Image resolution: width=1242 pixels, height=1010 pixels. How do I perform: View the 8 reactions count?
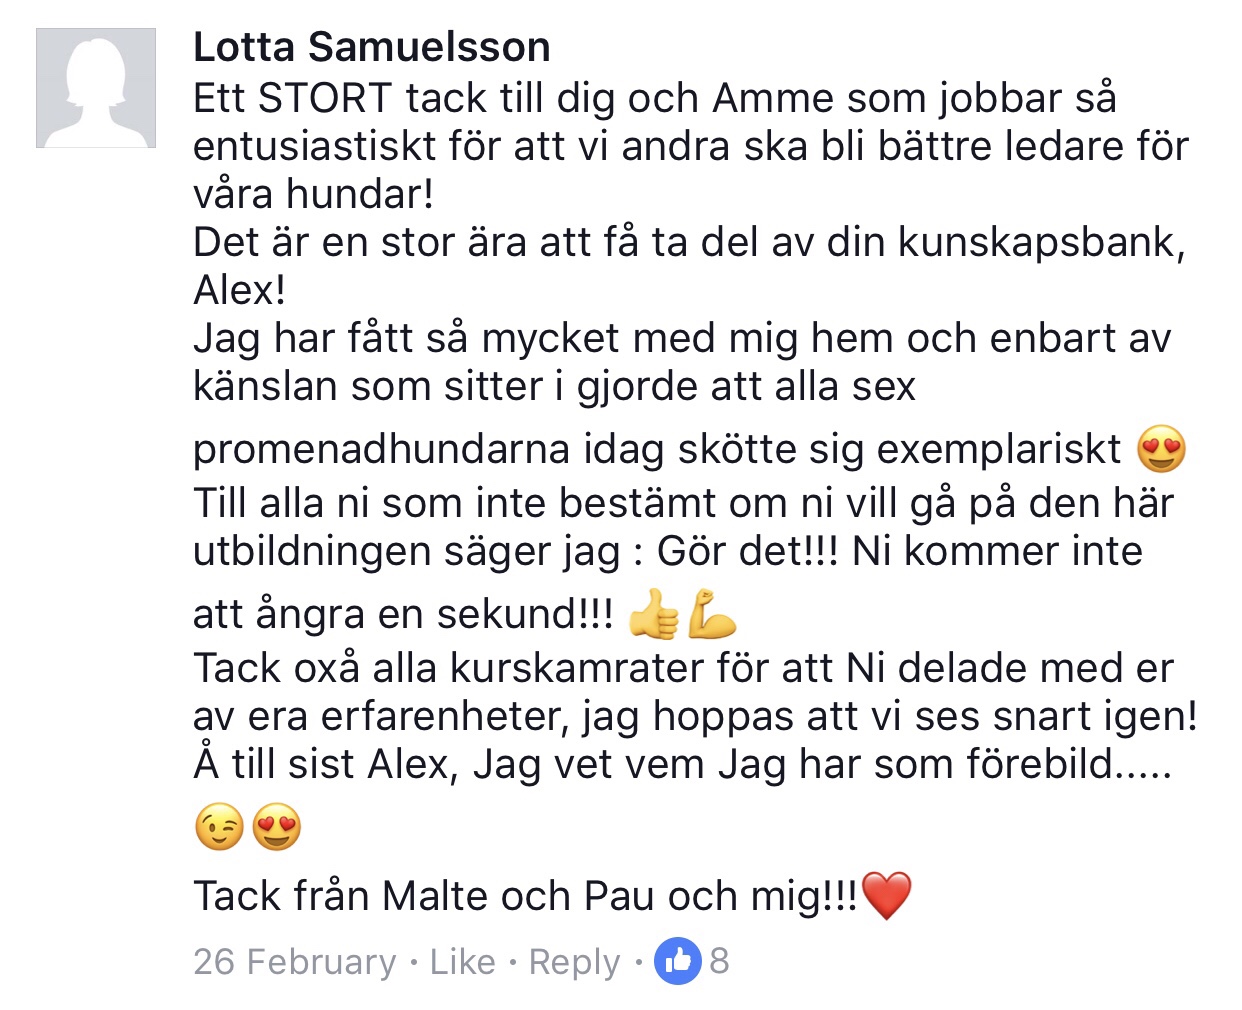(x=719, y=962)
